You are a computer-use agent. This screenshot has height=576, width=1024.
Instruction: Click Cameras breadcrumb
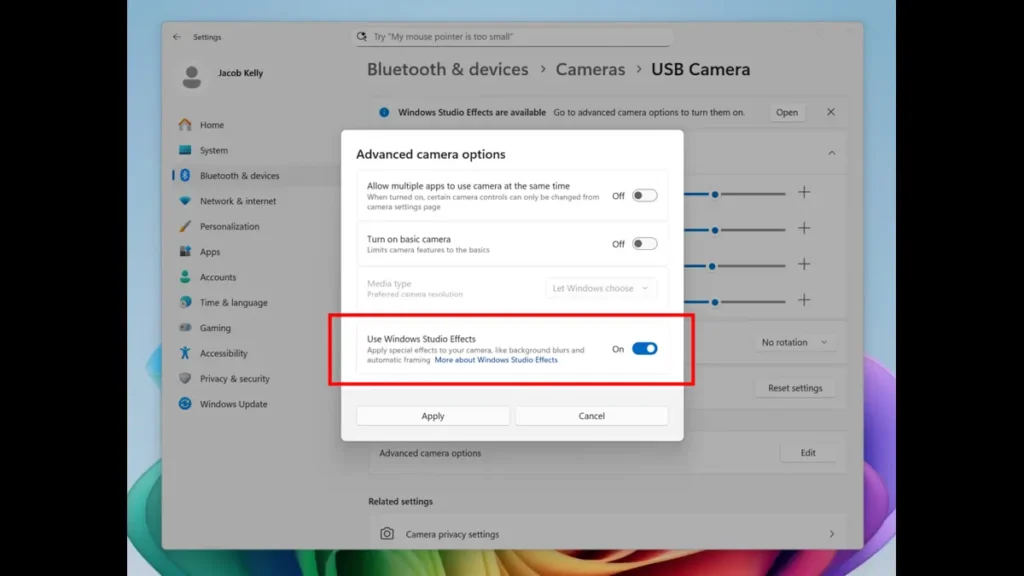click(x=590, y=69)
